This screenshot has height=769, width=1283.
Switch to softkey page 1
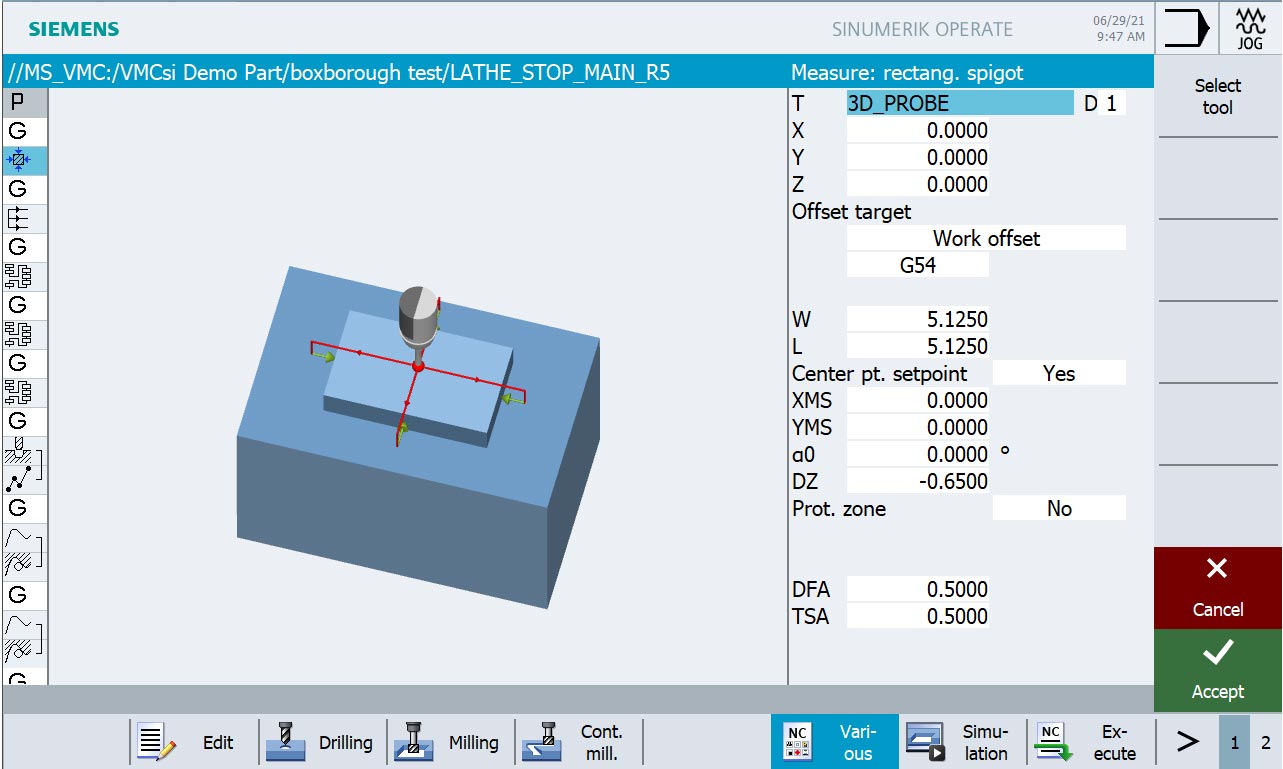1235,742
